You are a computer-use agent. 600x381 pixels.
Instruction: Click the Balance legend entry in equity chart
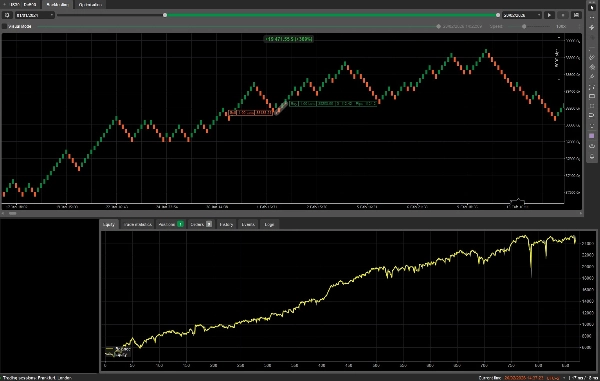click(119, 349)
